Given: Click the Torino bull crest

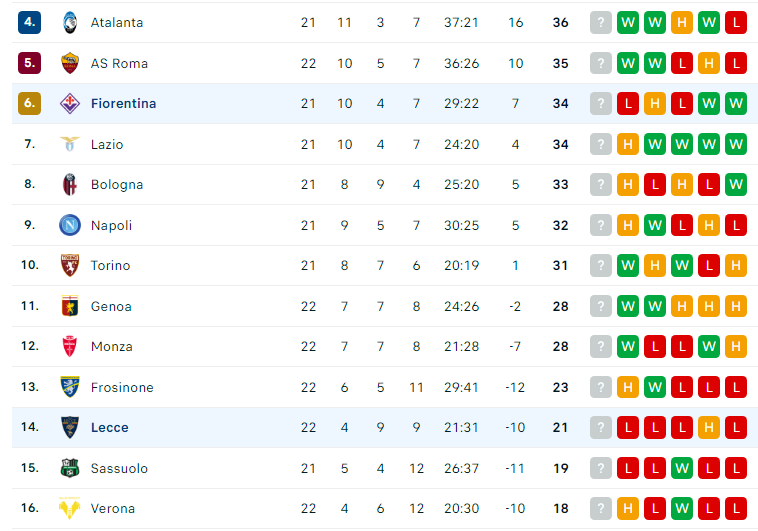Looking at the screenshot, I should tap(70, 266).
